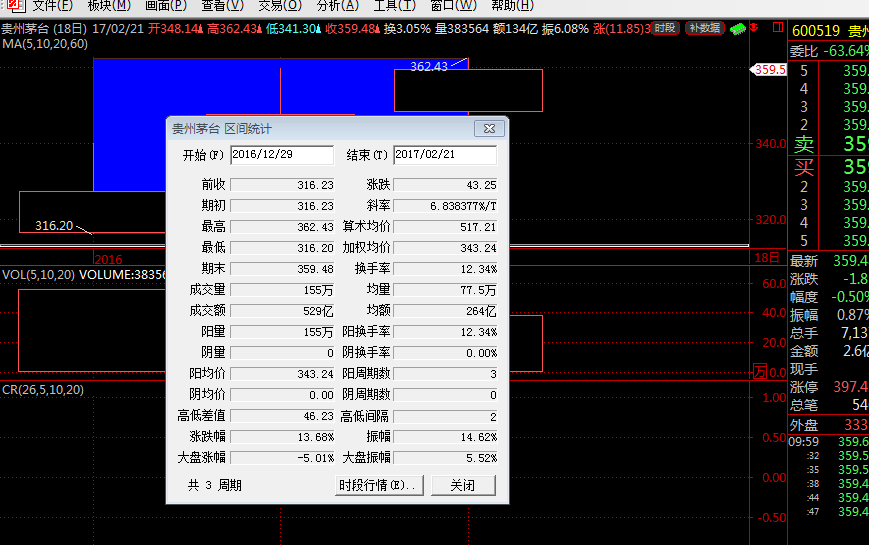The image size is (869, 545).
Task: Open the 帮助(H) menu
Action: 513,6
